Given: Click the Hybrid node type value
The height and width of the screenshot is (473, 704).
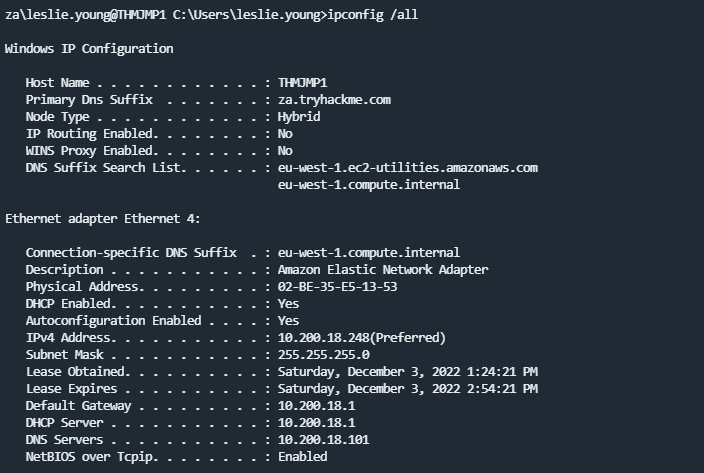Looking at the screenshot, I should [x=301, y=117].
